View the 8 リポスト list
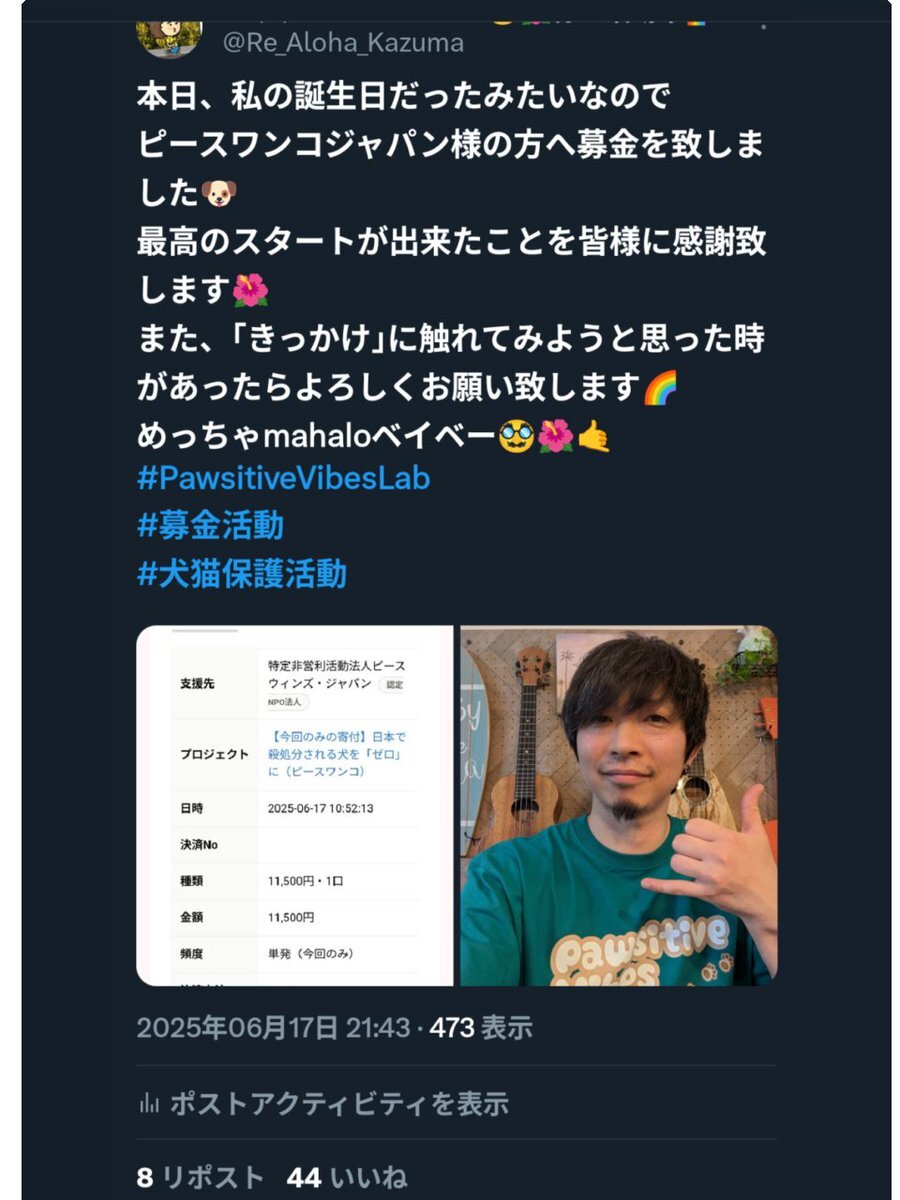The width and height of the screenshot is (900, 1200). 200,1177
